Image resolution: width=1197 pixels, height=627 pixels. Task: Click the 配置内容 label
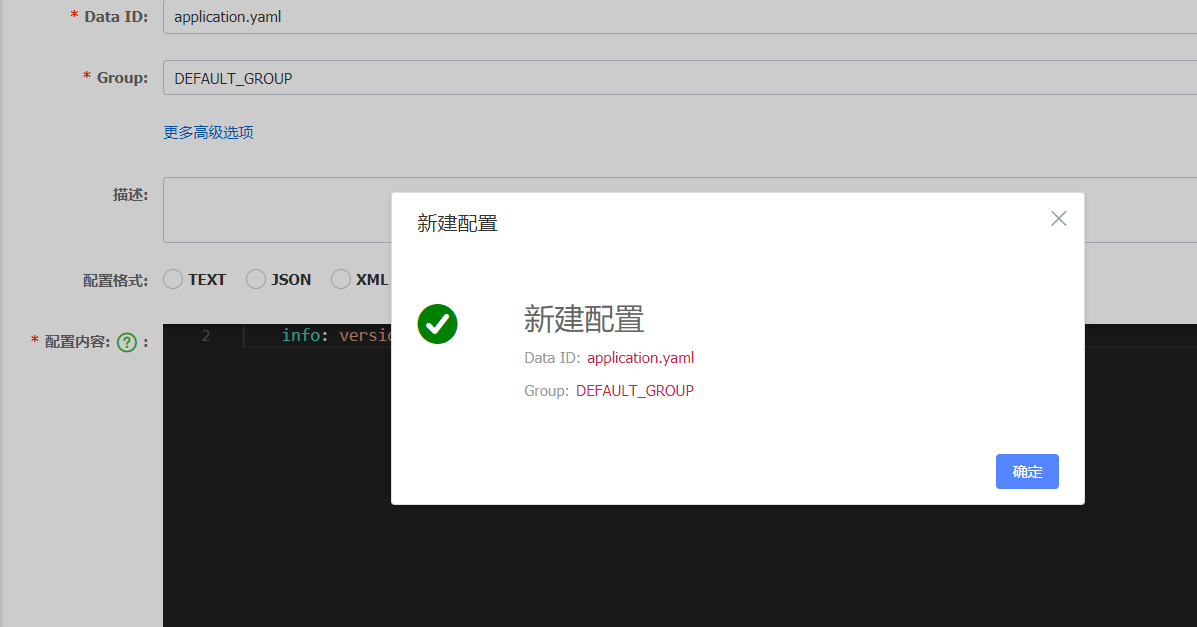77,341
